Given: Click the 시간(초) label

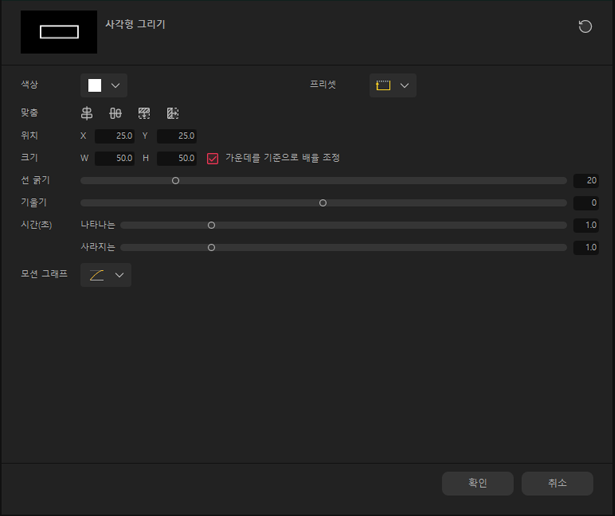Looking at the screenshot, I should coord(36,225).
